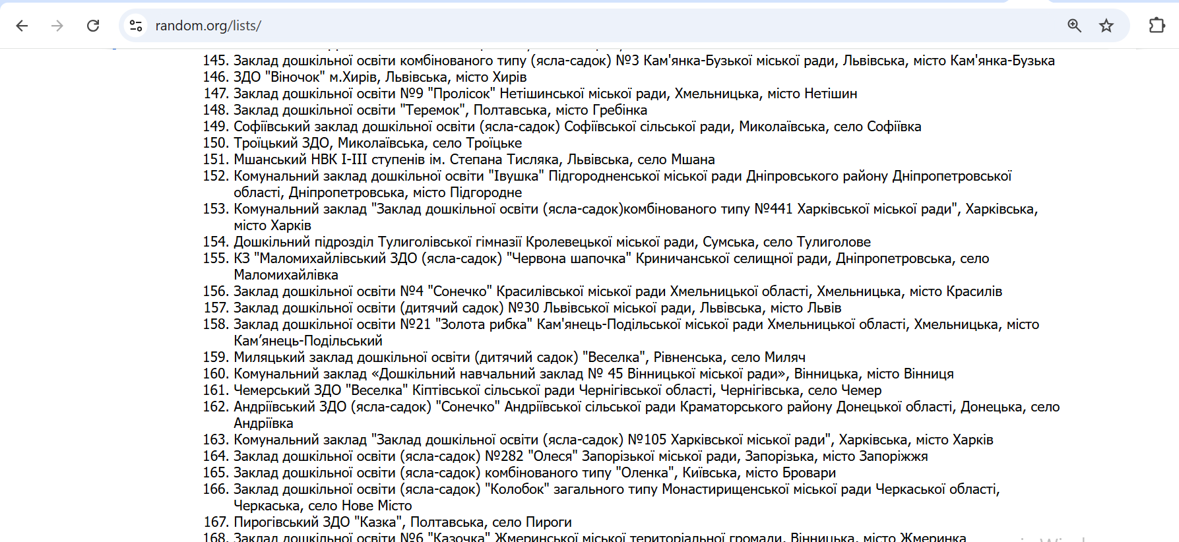Viewport: 1179px width, 542px height.
Task: Click item 147 №9 "Пролісок" Нетішинської ради
Action: tap(545, 94)
